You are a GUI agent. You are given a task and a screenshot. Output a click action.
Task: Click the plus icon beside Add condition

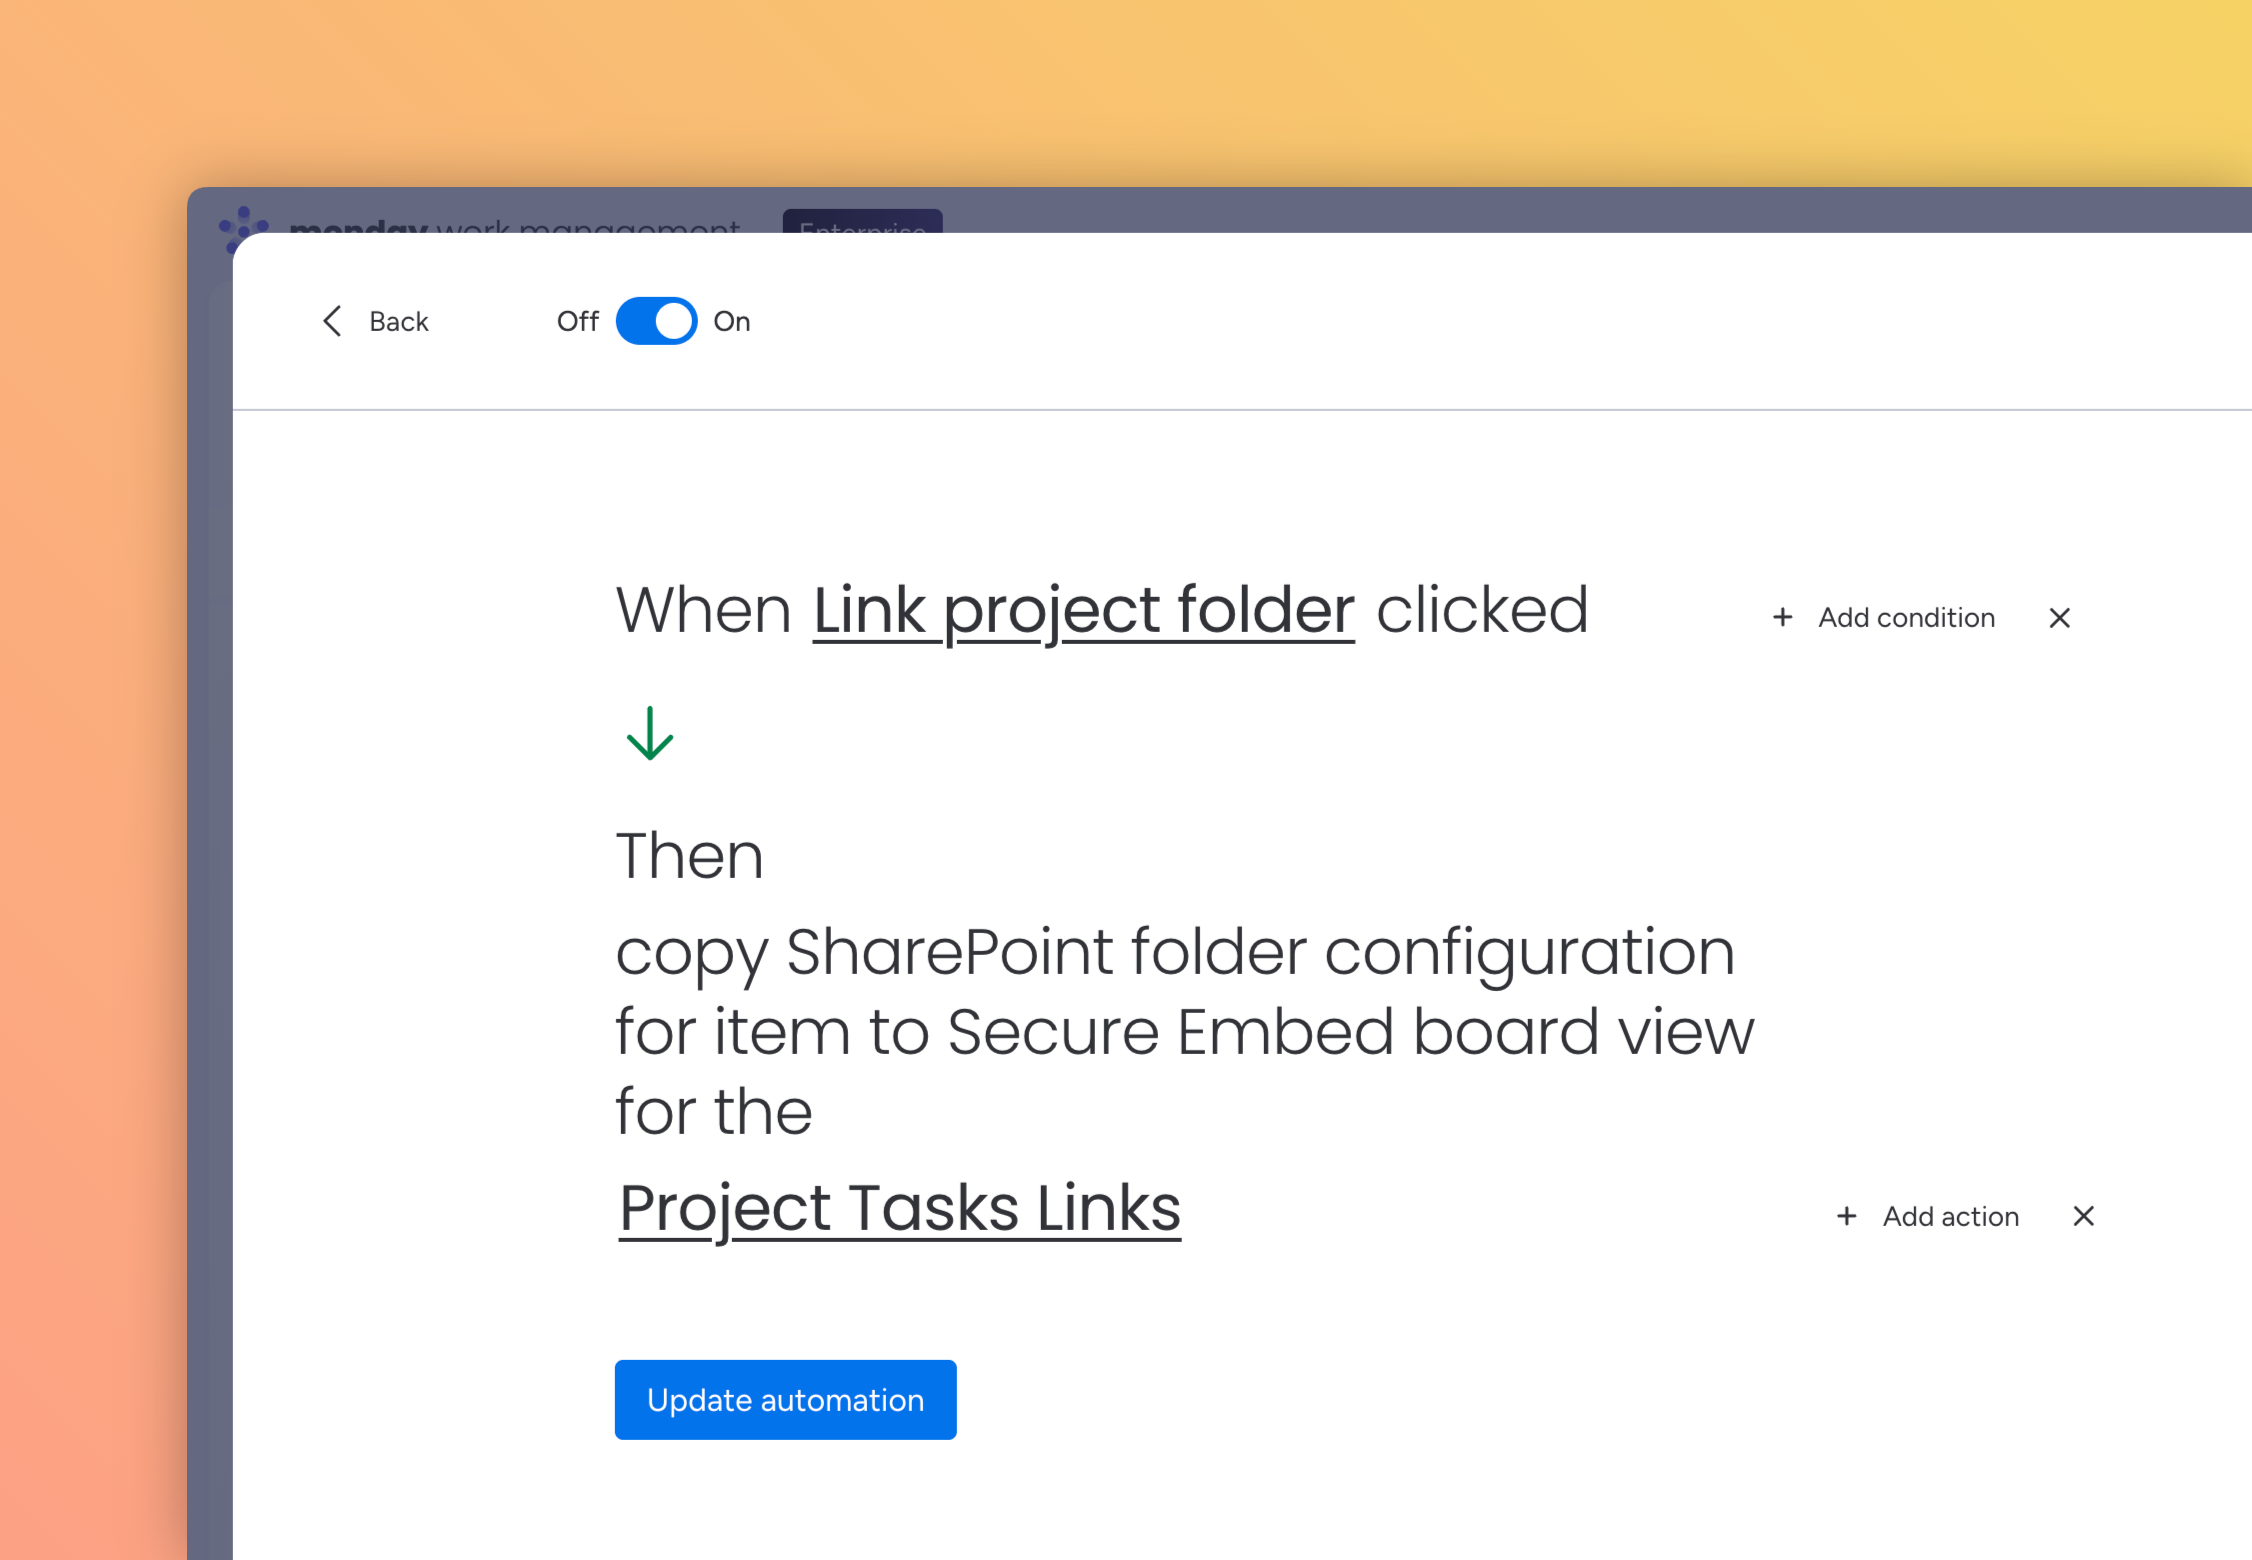pos(1782,618)
